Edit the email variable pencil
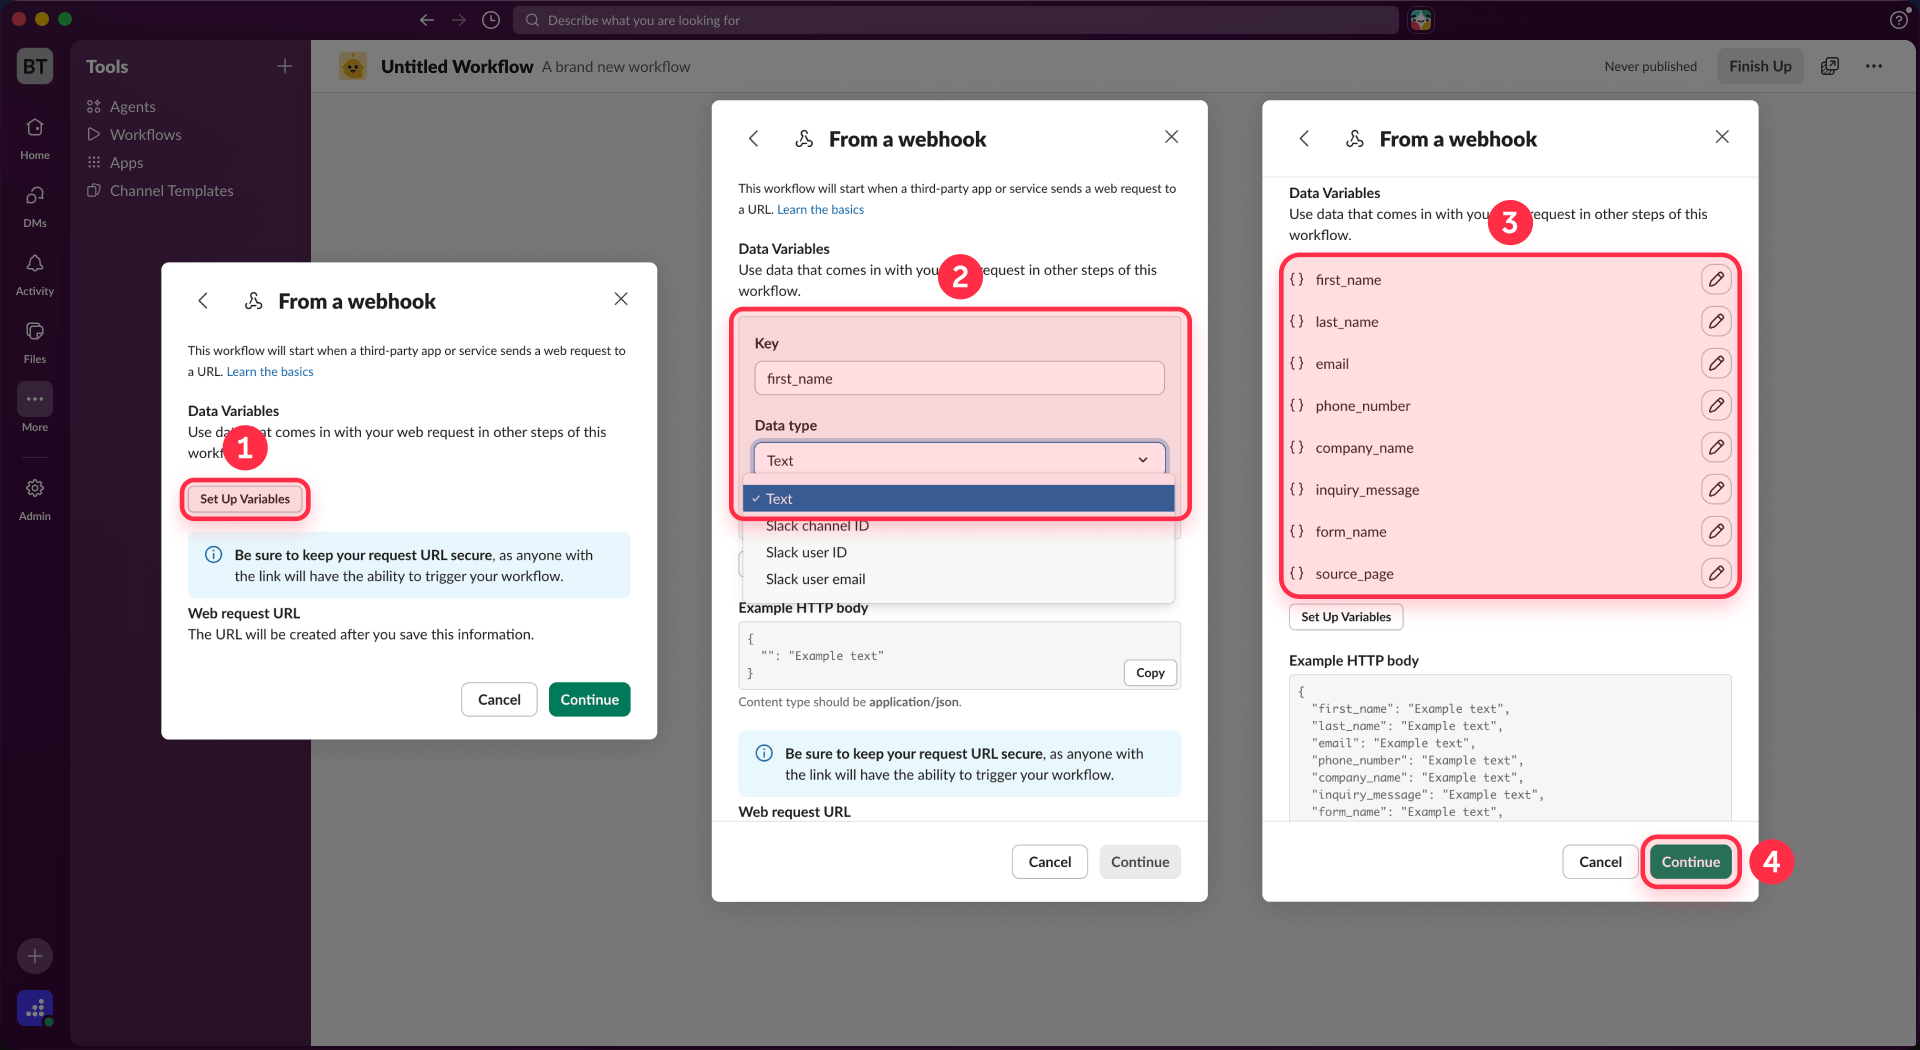The image size is (1920, 1050). (1716, 363)
